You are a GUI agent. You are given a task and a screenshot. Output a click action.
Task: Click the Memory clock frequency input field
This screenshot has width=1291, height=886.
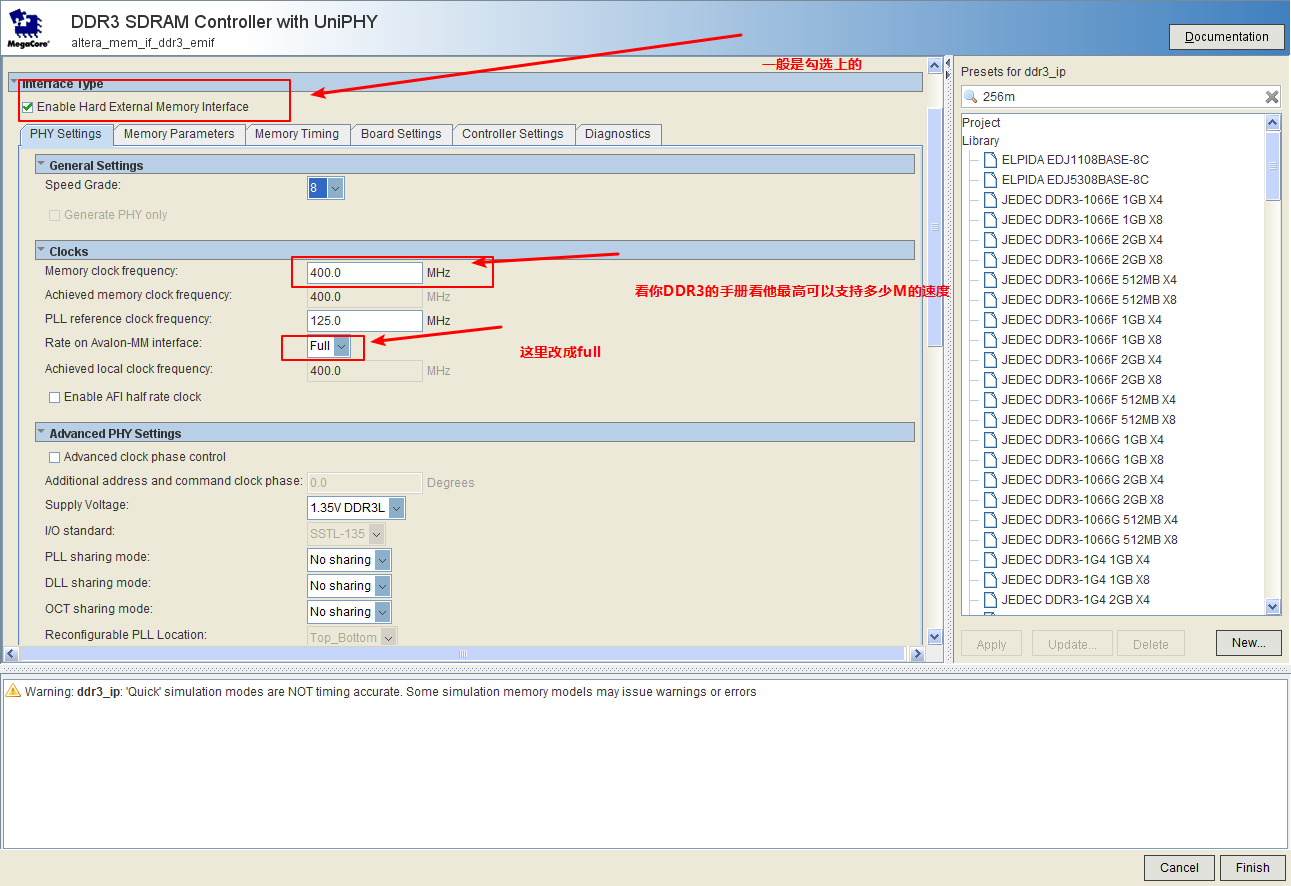tap(365, 273)
